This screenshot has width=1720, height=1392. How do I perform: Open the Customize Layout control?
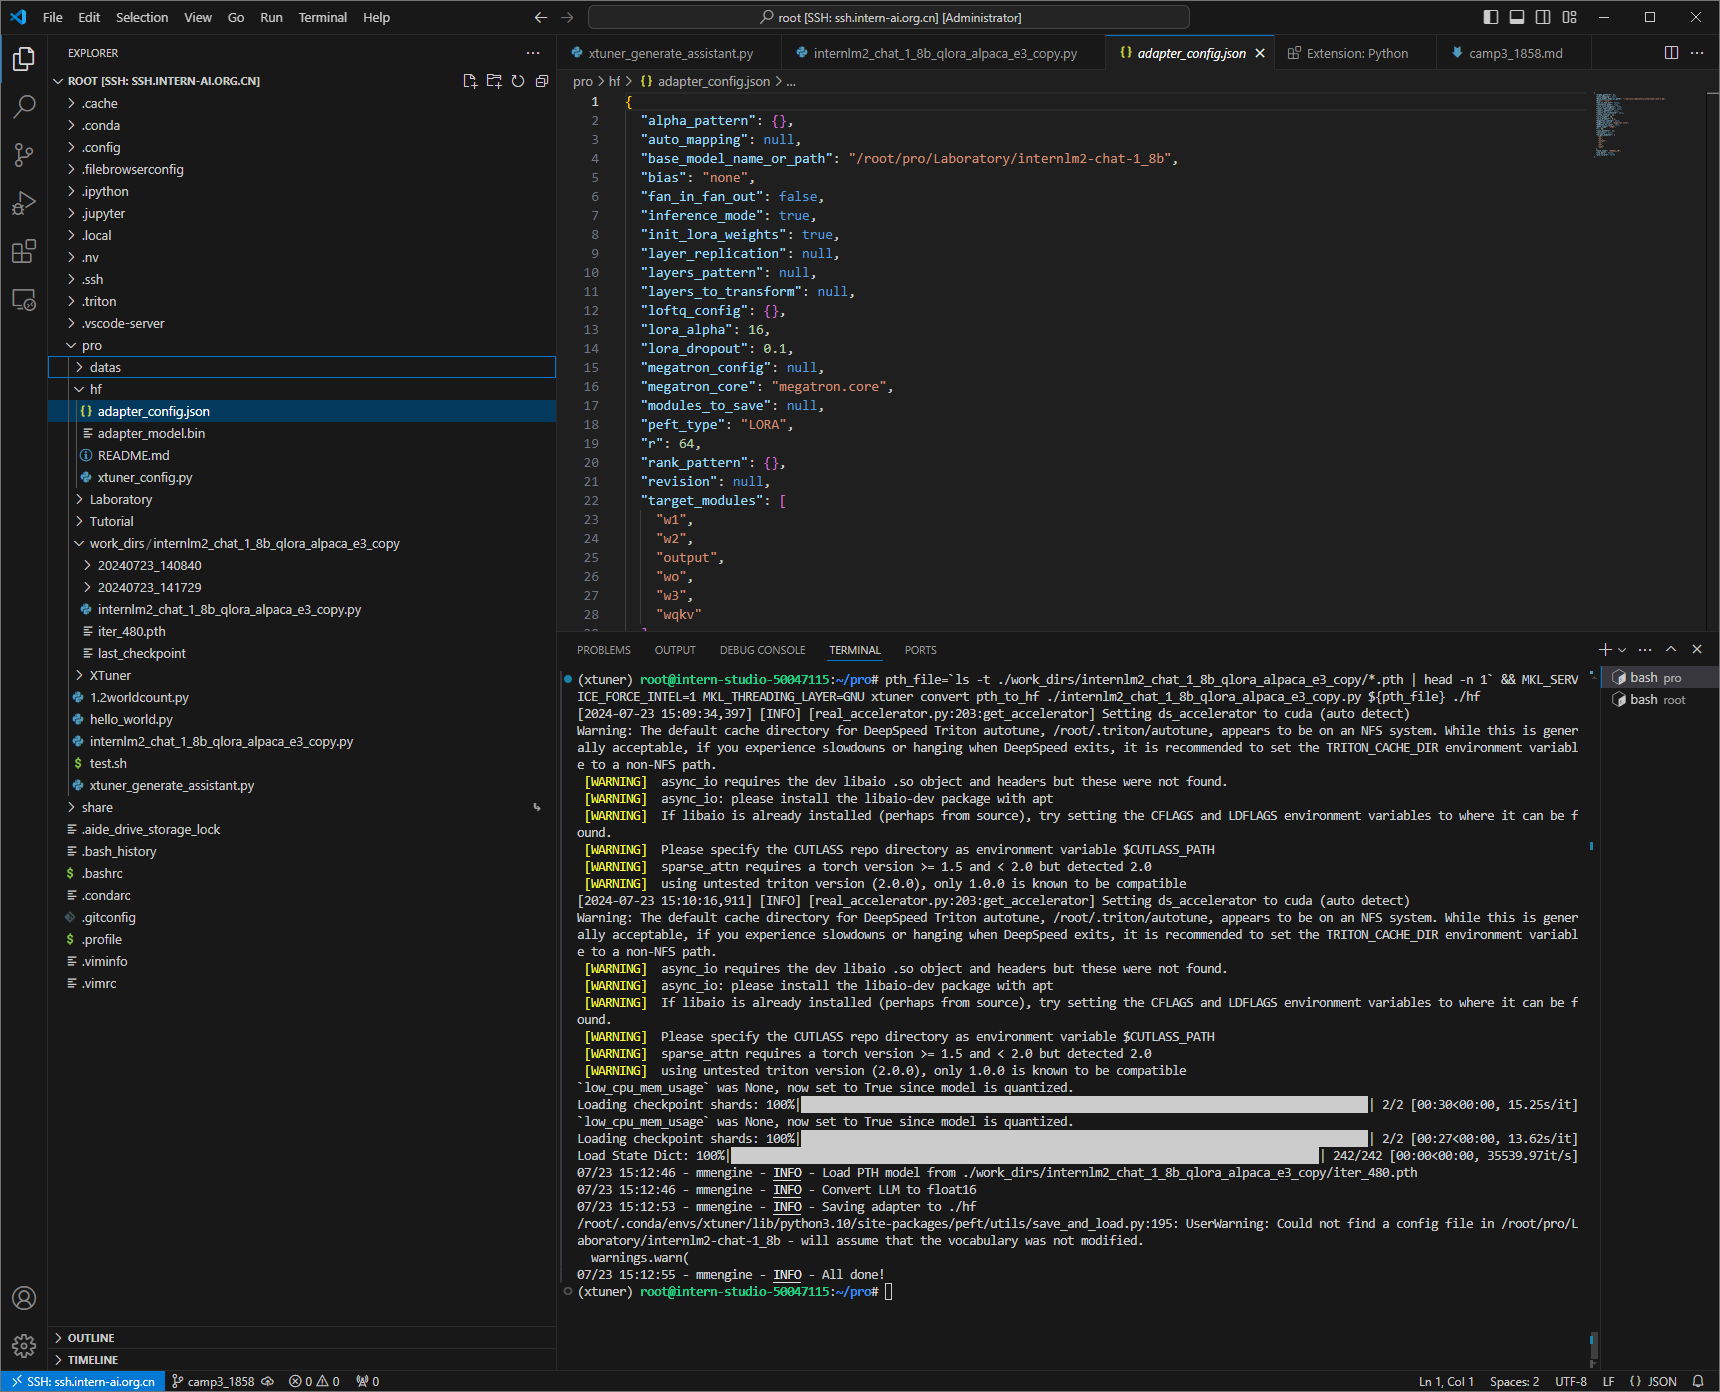click(1570, 17)
